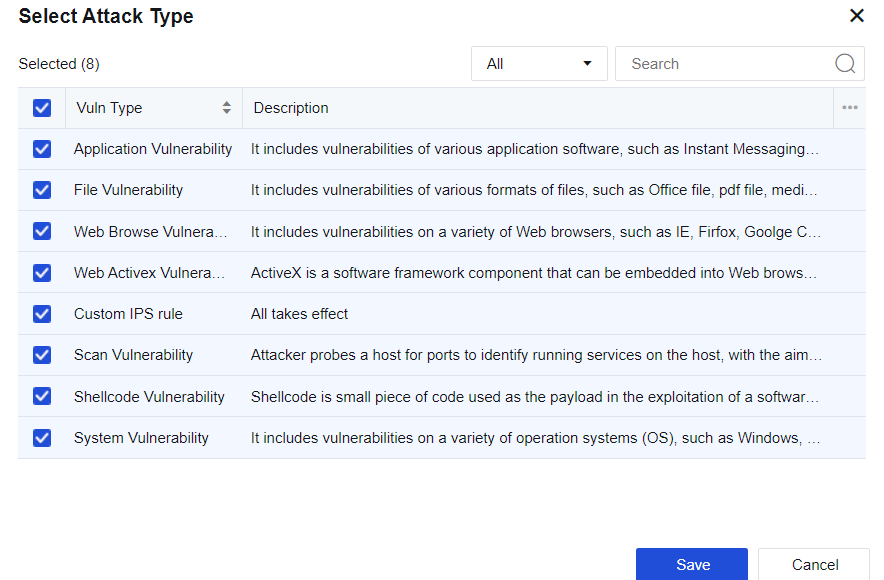Toggle Web Activex Vulnerability checkbox
884x580 pixels.
[42, 272]
